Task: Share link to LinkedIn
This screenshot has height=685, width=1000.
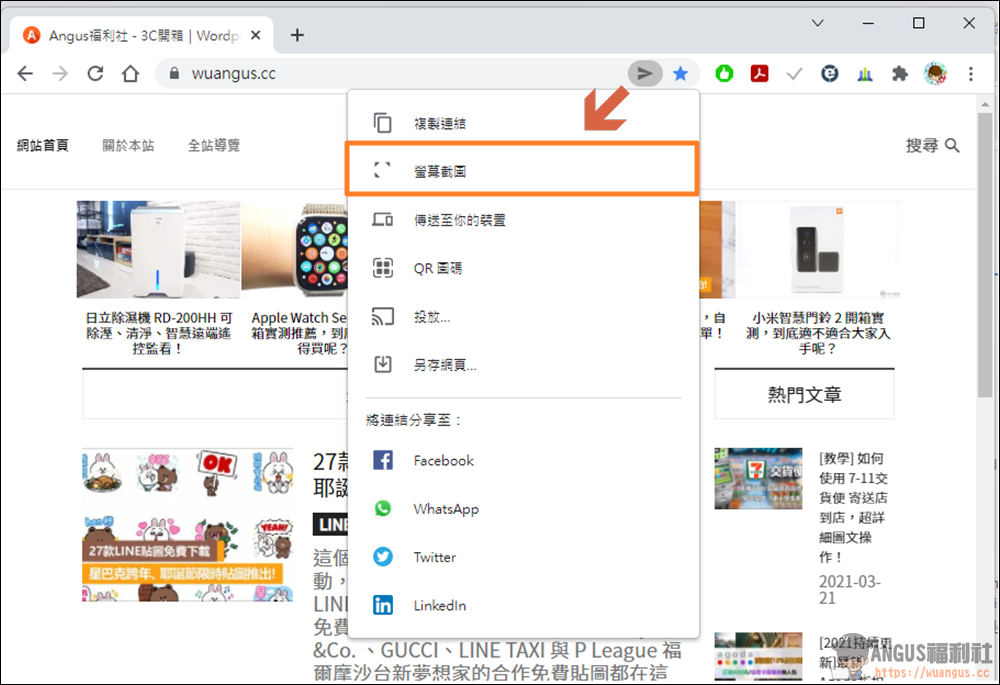Action: click(x=523, y=605)
